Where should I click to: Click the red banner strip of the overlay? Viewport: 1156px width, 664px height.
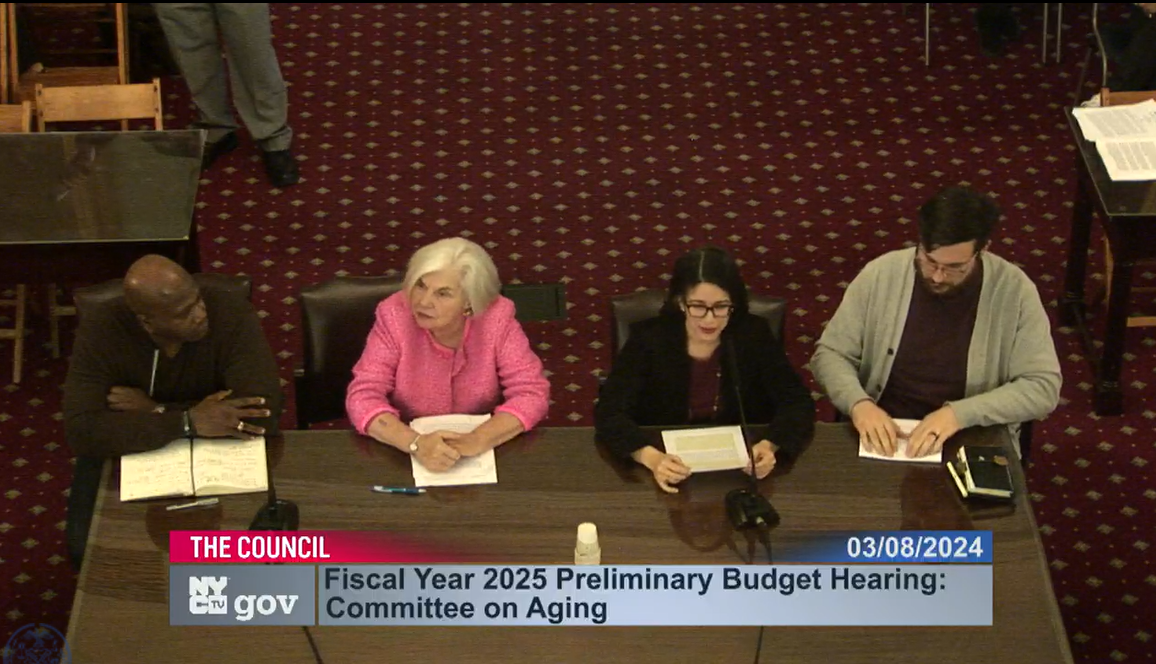[x=420, y=547]
